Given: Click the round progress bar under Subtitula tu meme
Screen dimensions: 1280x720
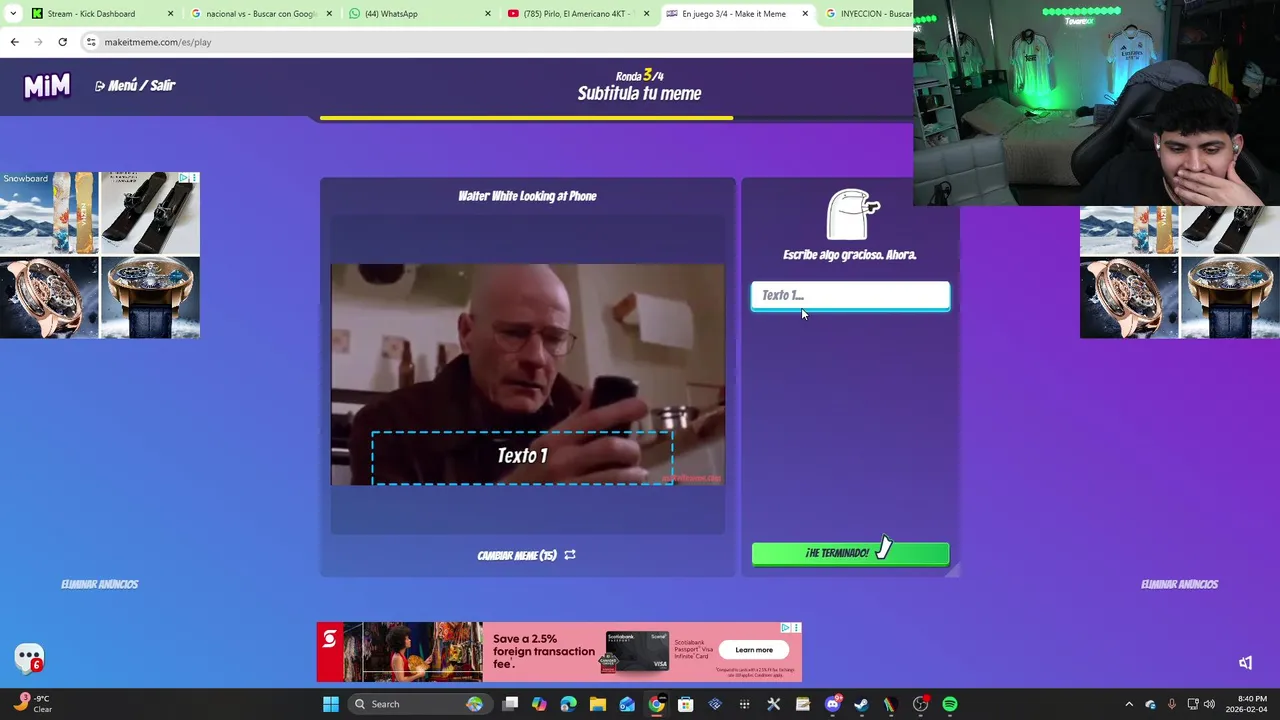Looking at the screenshot, I should tap(526, 118).
